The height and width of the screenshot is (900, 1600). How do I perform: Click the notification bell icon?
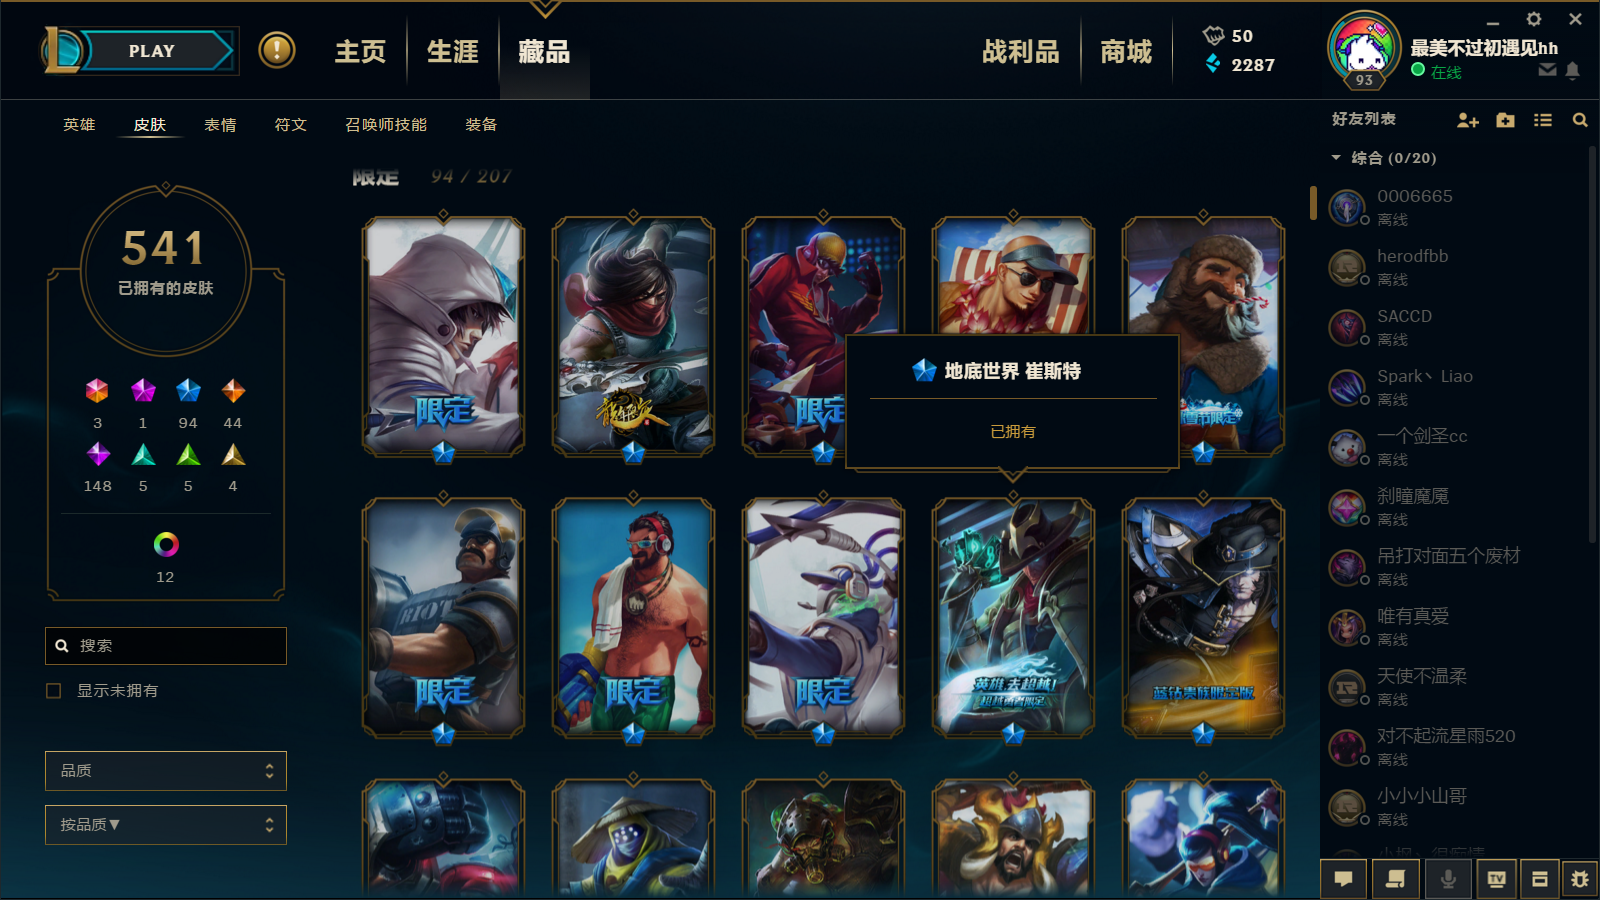click(x=1573, y=70)
